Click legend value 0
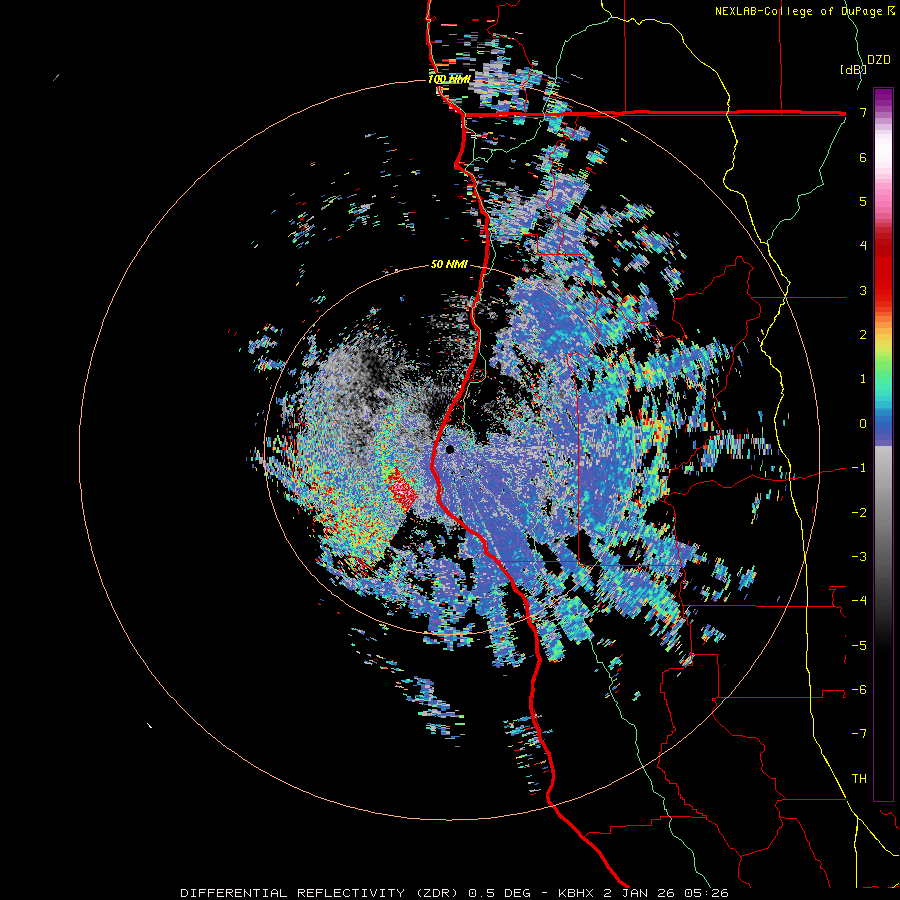Viewport: 900px width, 900px height. pyautogui.click(x=863, y=424)
